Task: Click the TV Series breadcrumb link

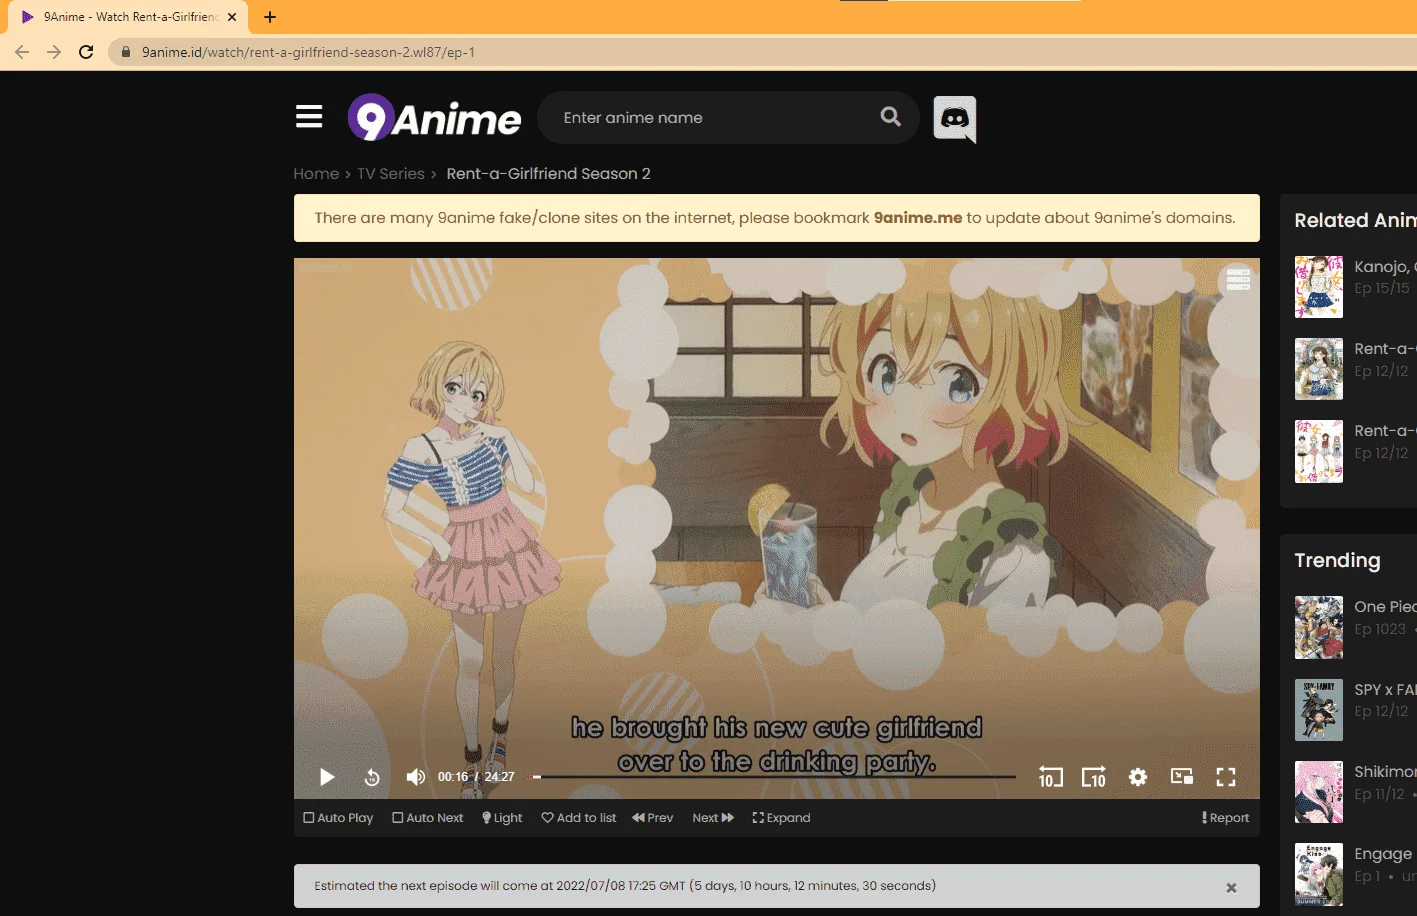Action: (x=391, y=174)
